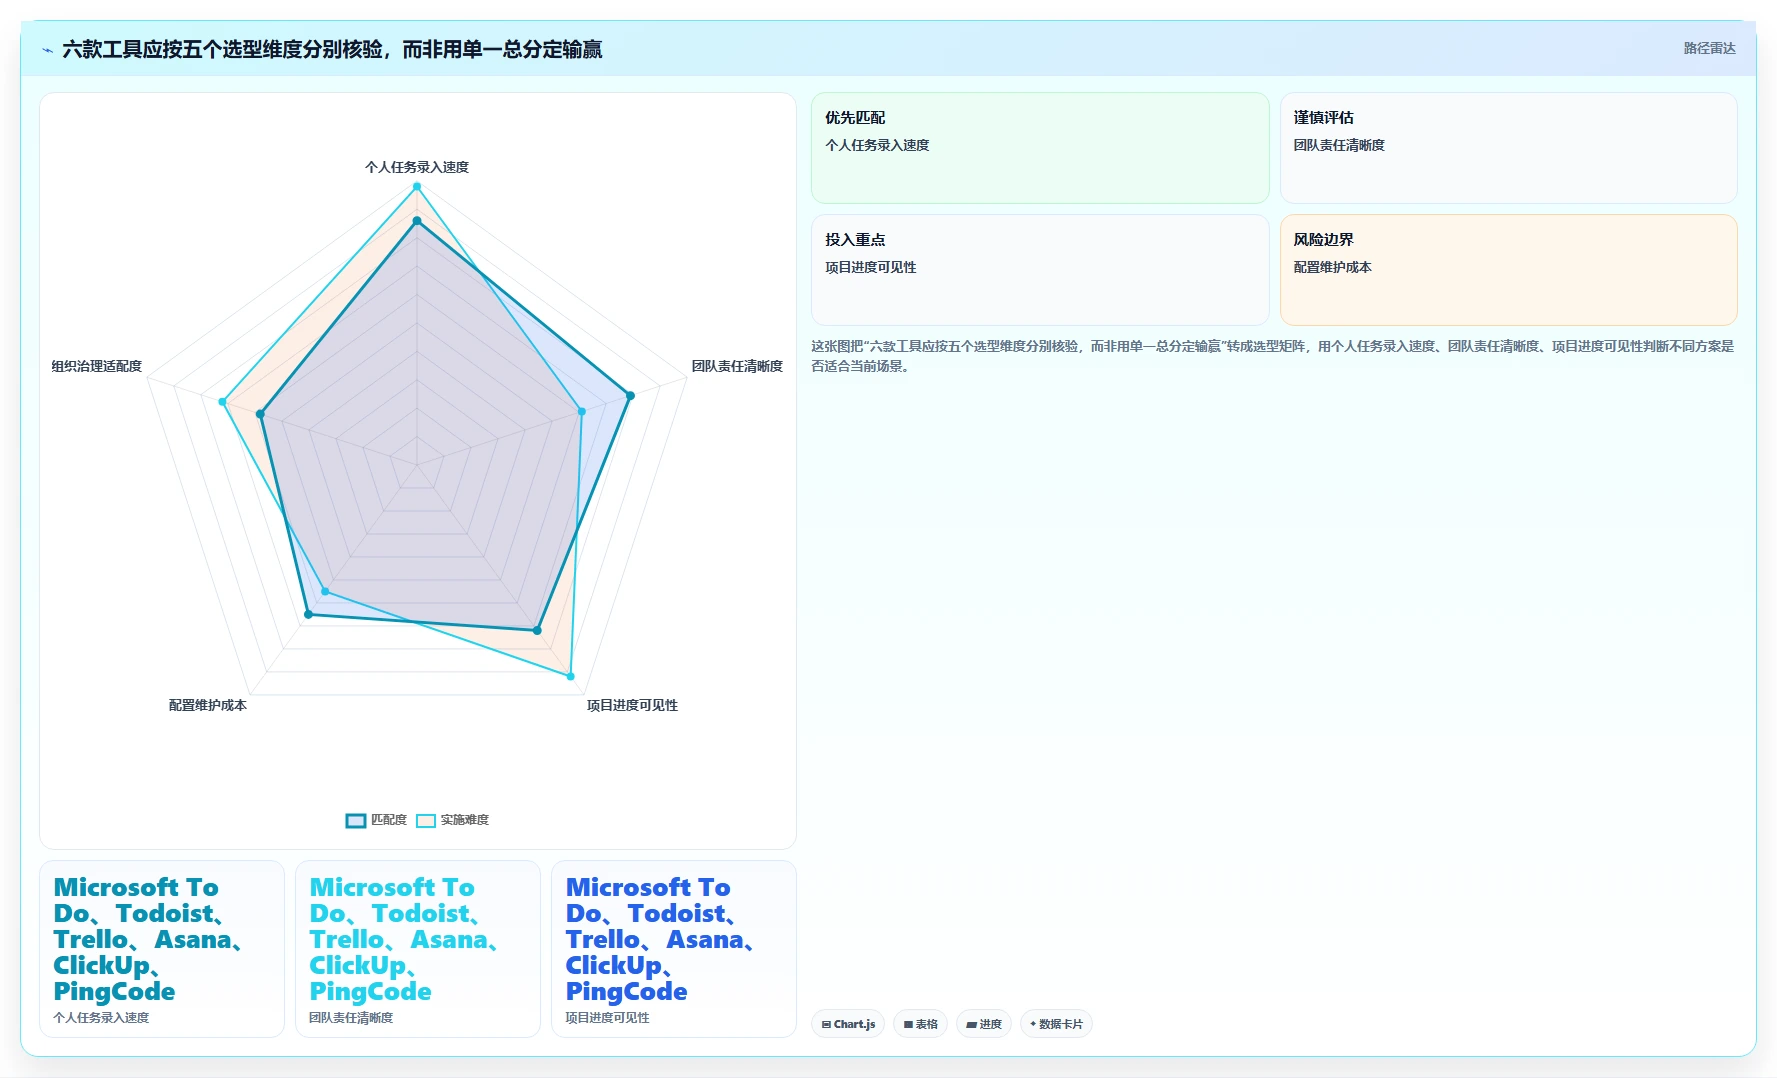This screenshot has width=1777, height=1078.
Task: Open the 谨慎评估 card
Action: [1509, 148]
